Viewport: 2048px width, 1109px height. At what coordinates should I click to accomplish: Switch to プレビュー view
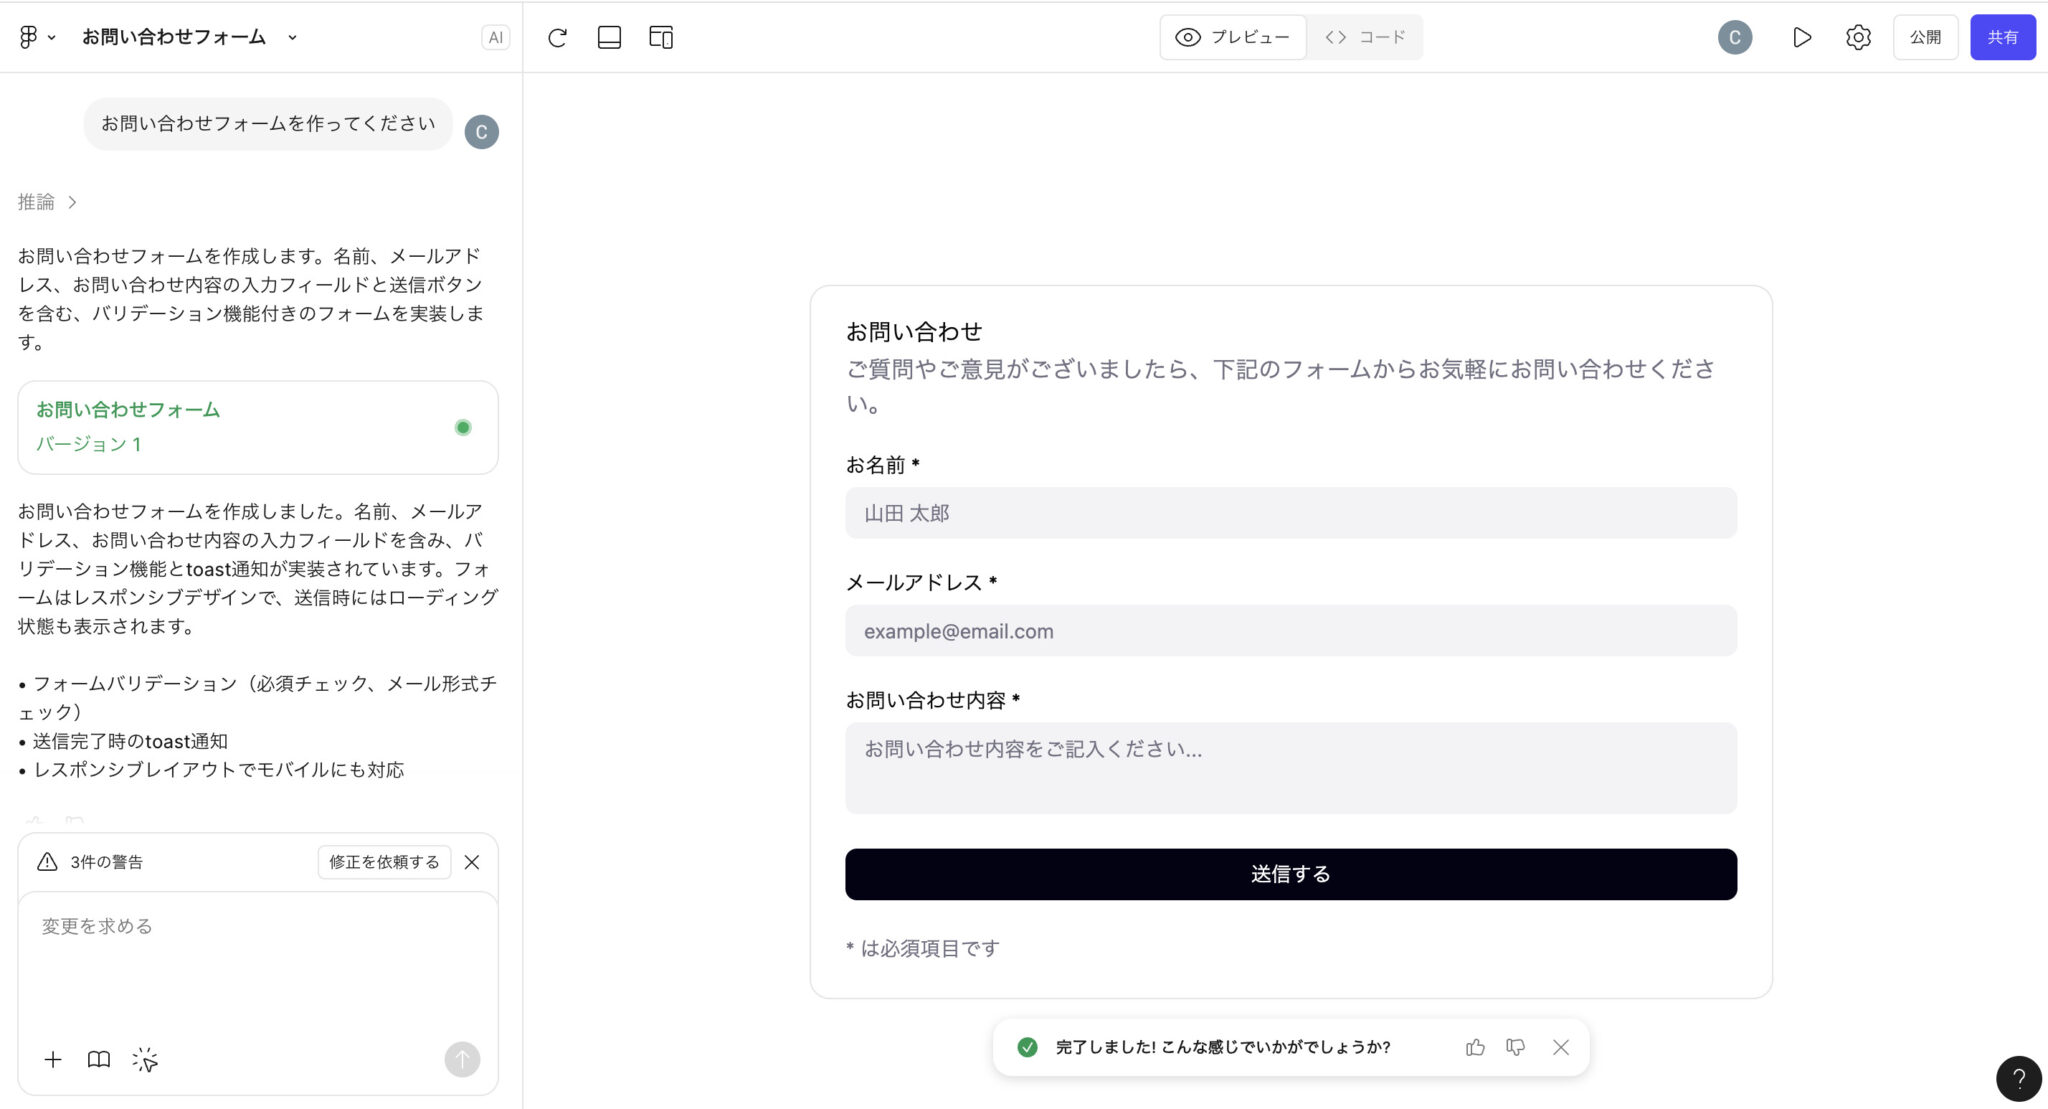point(1233,38)
